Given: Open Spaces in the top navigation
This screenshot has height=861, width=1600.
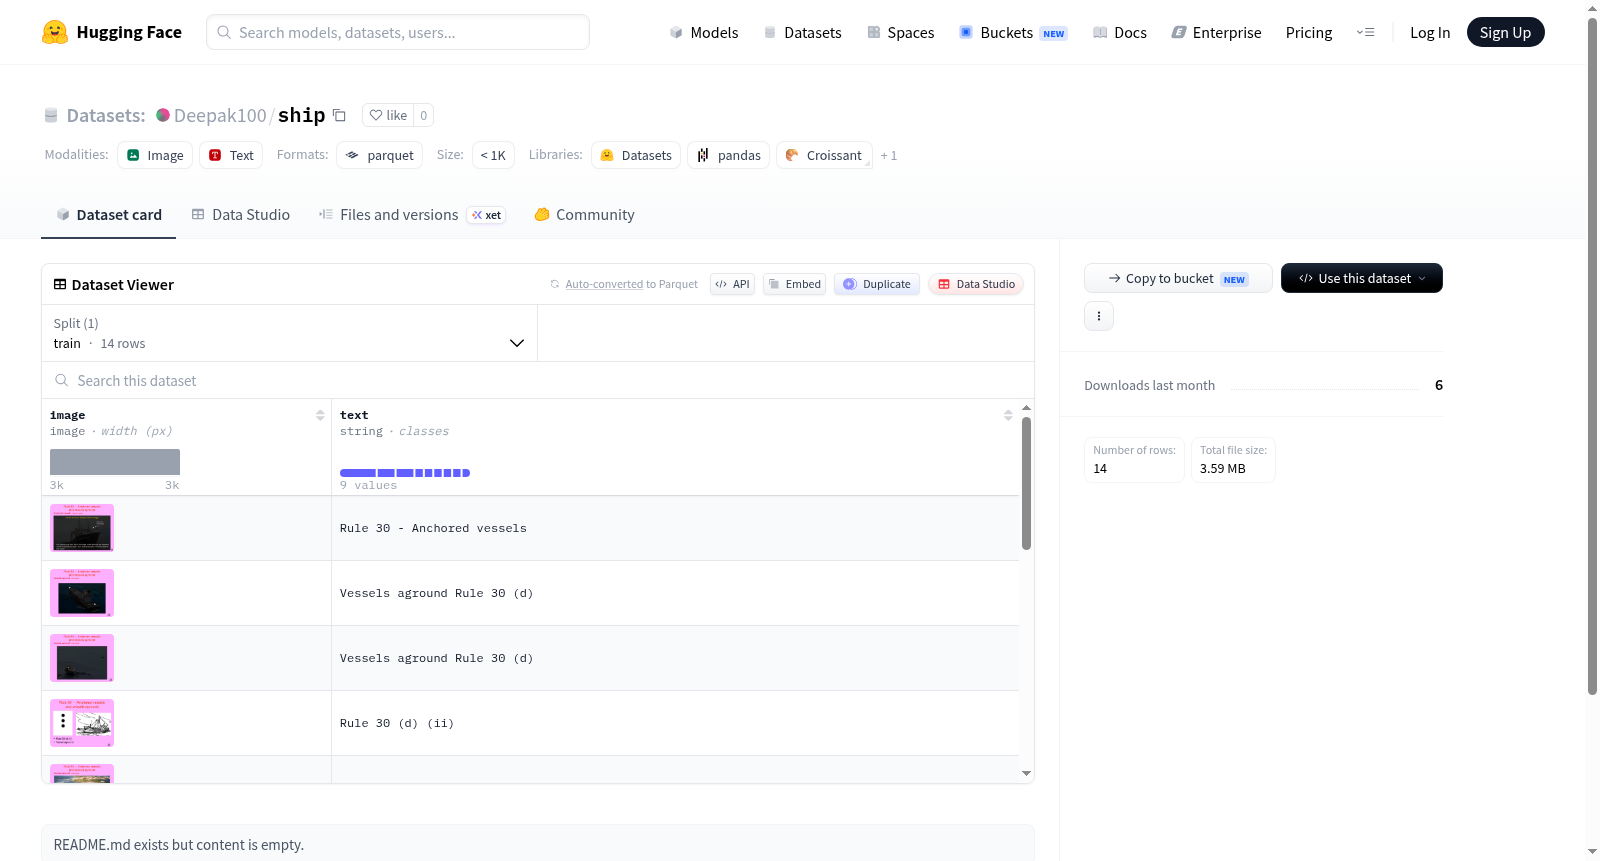Looking at the screenshot, I should (901, 32).
